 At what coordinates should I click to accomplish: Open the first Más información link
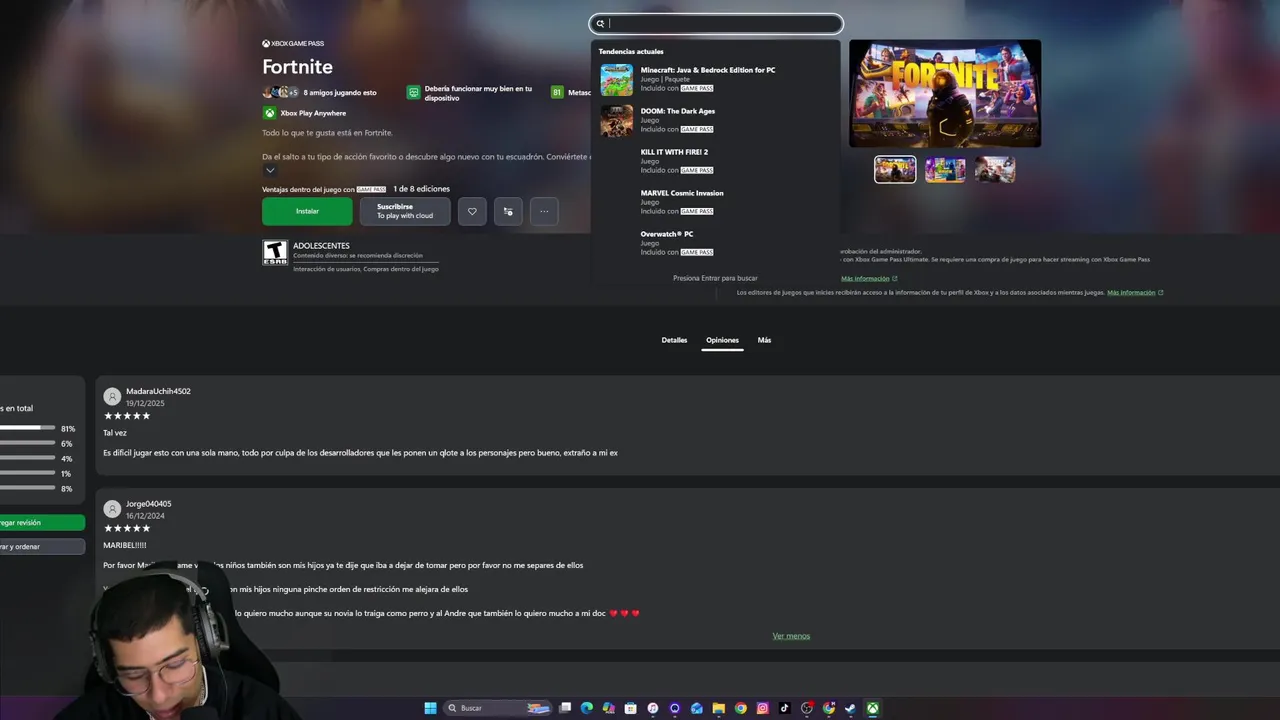tap(866, 279)
